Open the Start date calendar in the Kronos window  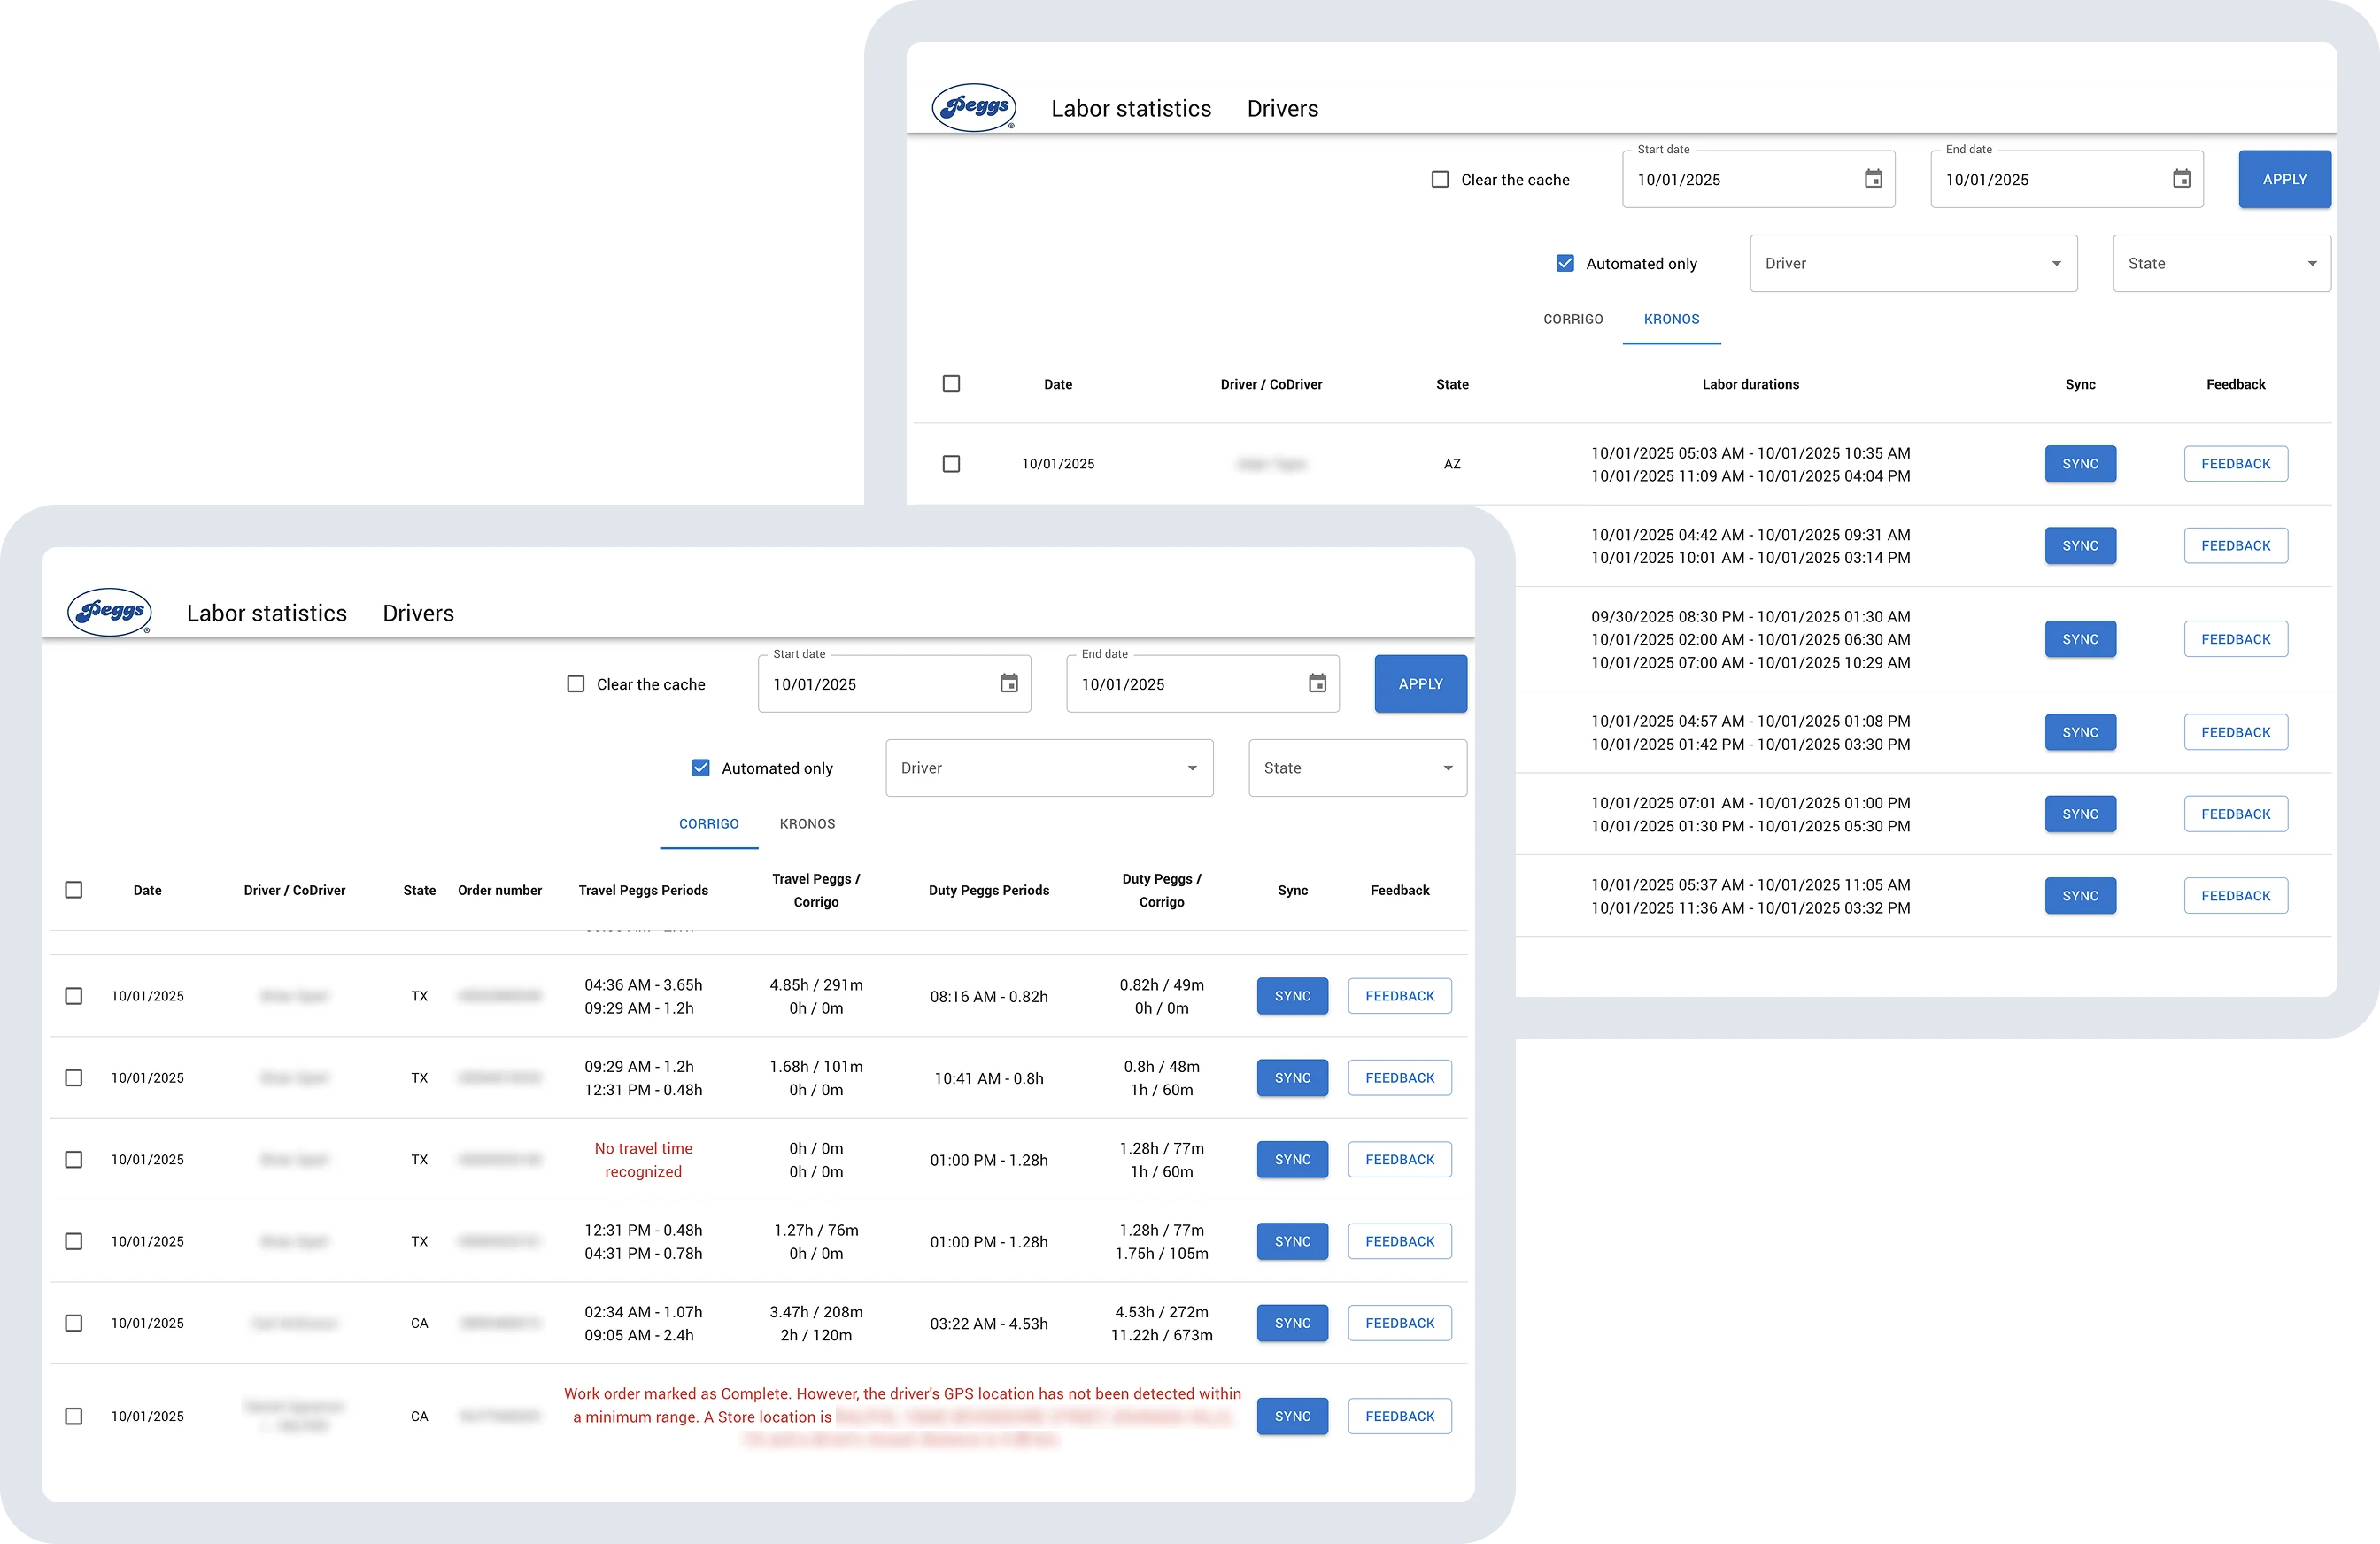(1874, 179)
